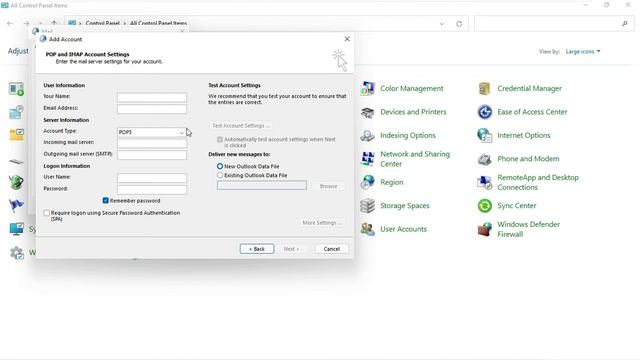
Task: Toggle automatically test account settings checkbox
Action: [x=220, y=140]
